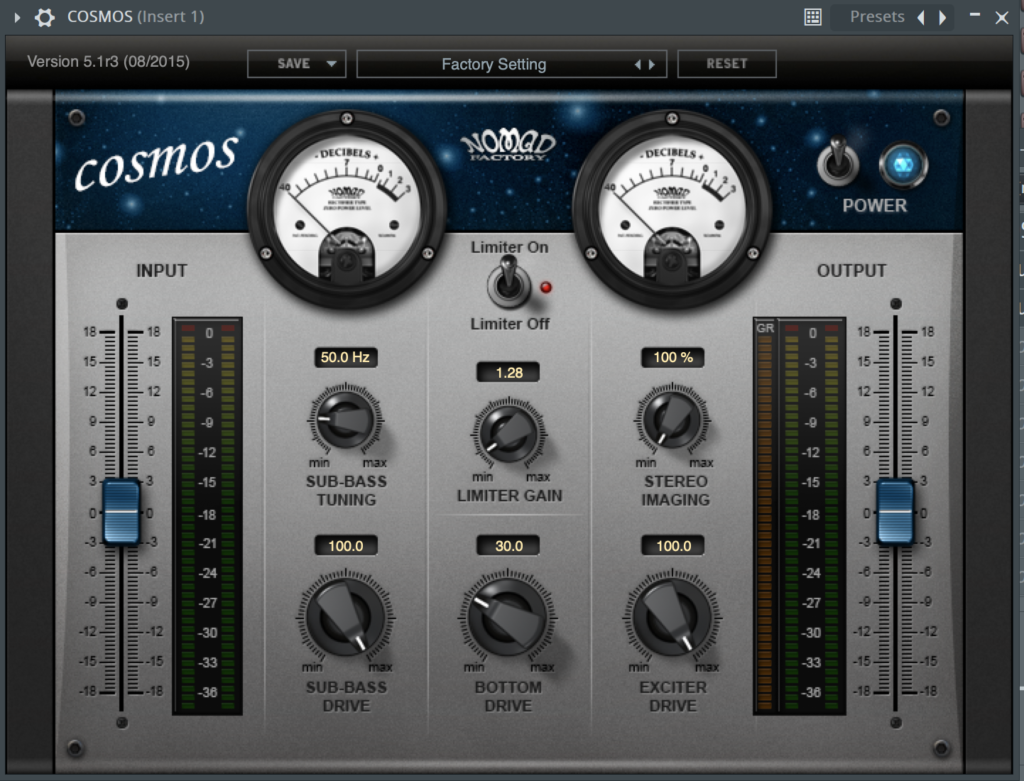Click the INPUT label
This screenshot has width=1024, height=781.
161,271
